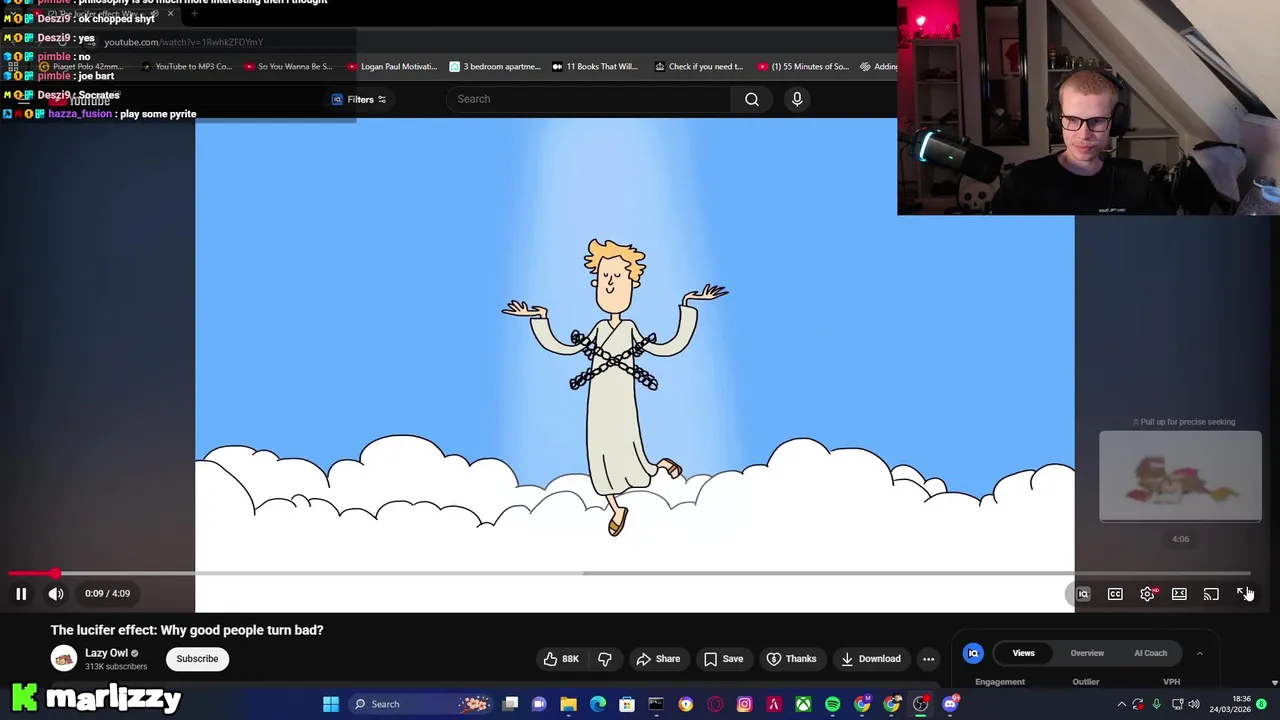Click the progress bar scrubber handle
Screen dimensions: 1280x720
coord(55,573)
